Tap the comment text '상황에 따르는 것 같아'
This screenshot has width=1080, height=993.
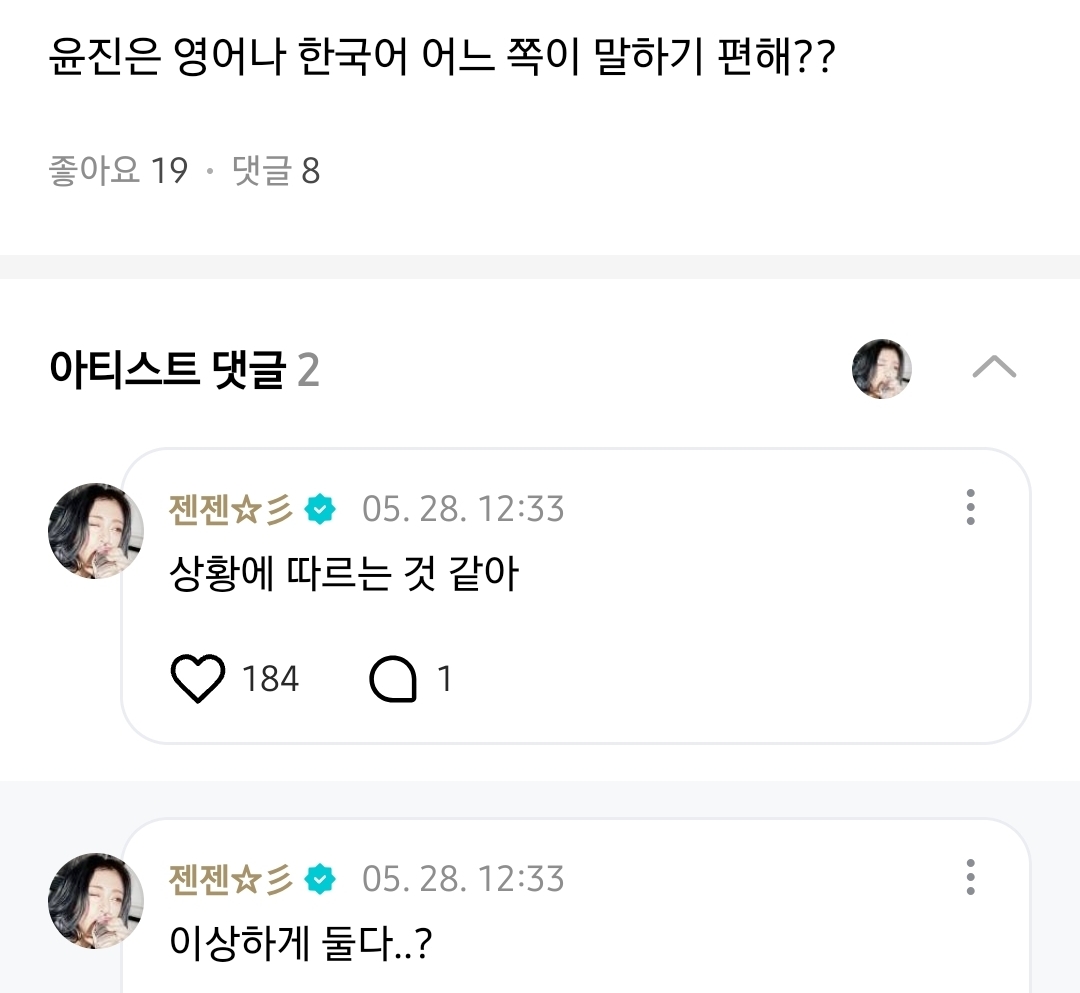pyautogui.click(x=345, y=575)
